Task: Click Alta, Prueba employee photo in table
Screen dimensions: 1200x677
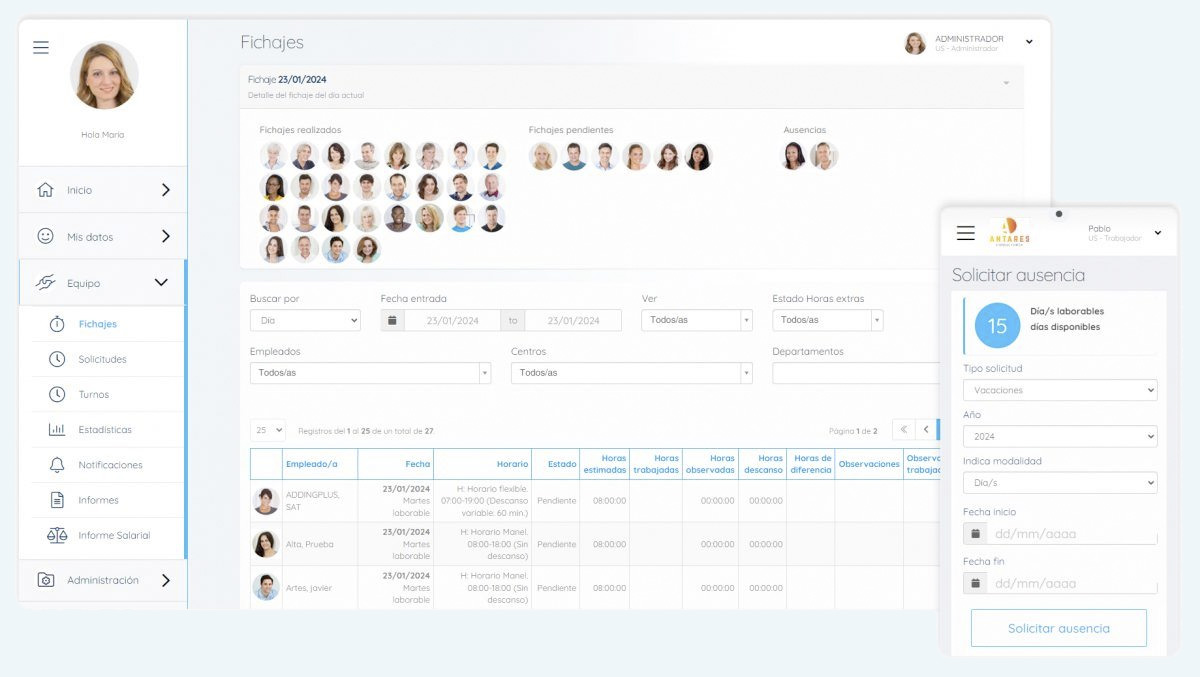Action: point(266,544)
